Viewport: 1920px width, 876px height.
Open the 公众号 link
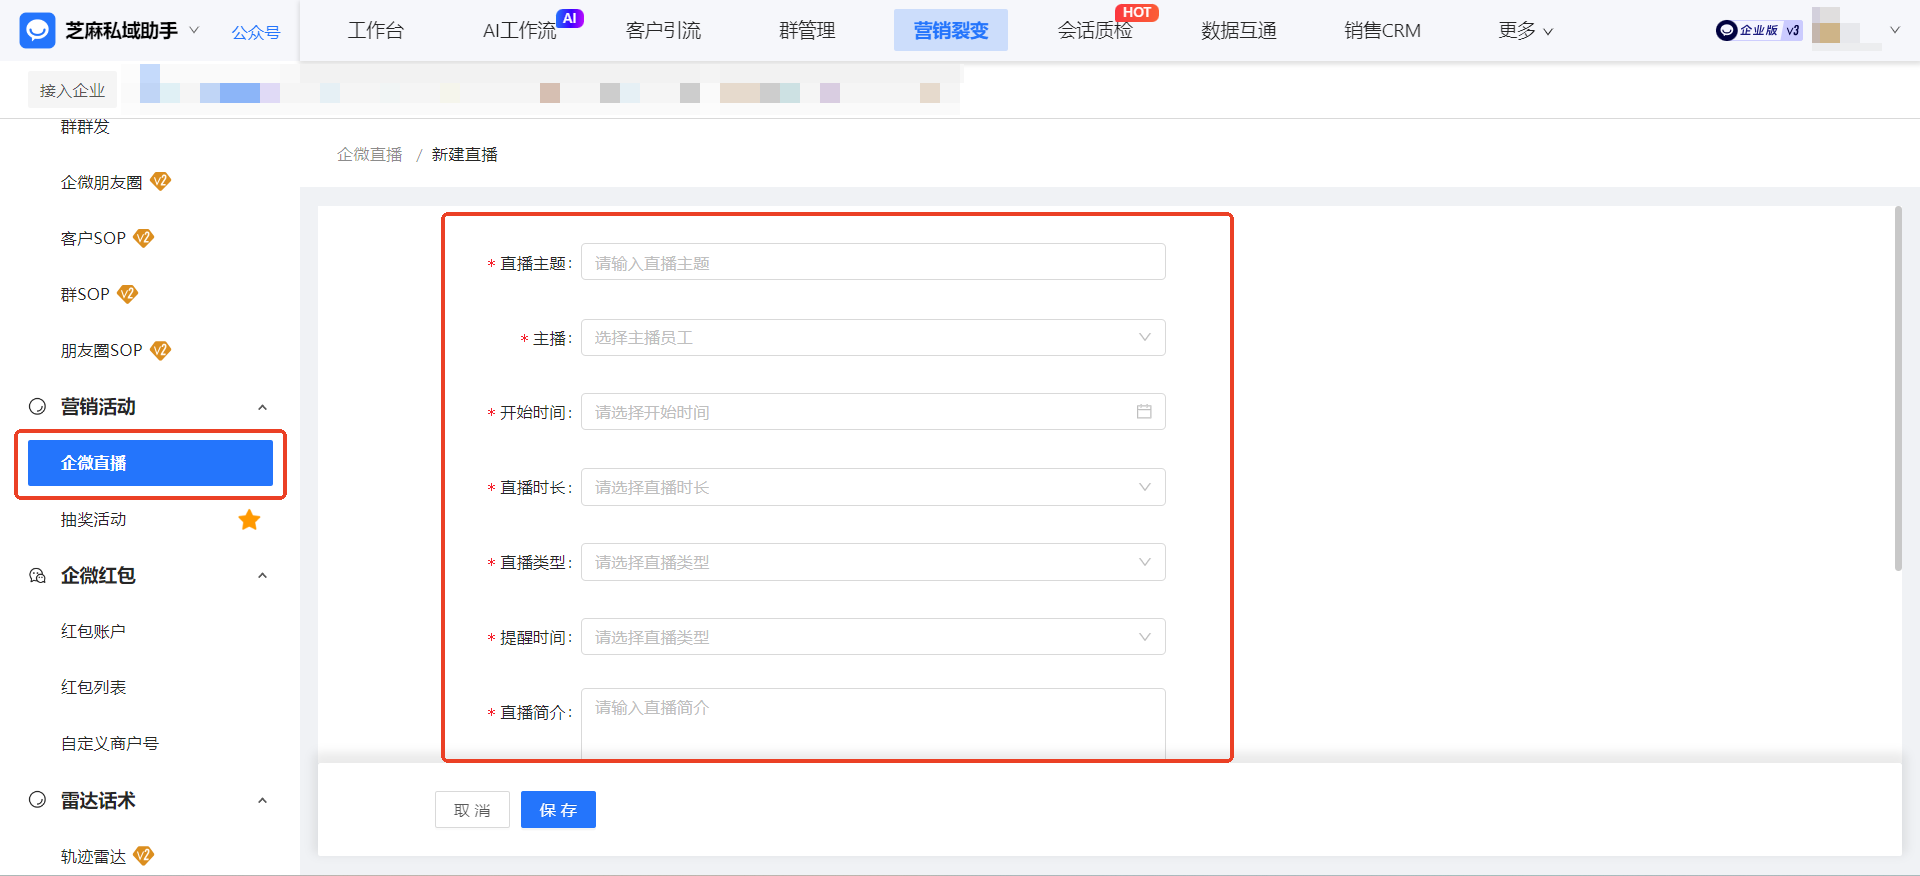[256, 32]
